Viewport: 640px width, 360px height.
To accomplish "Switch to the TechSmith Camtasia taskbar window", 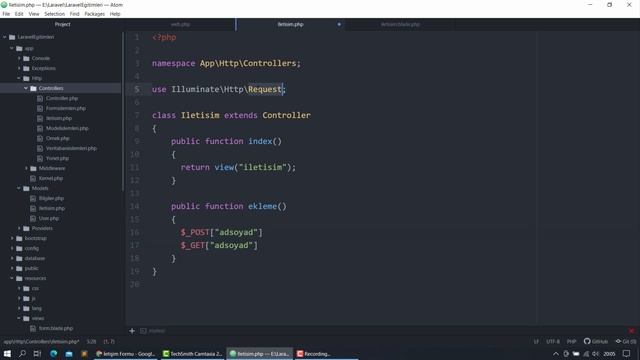I will tap(192, 354).
